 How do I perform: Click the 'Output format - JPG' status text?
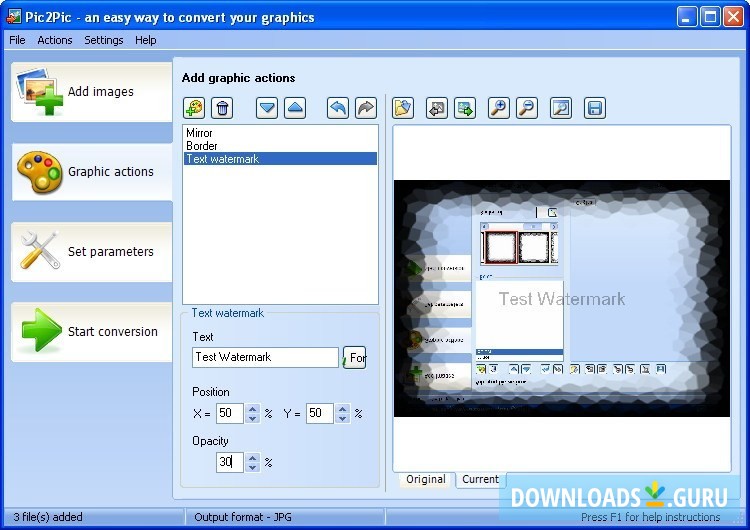243,517
